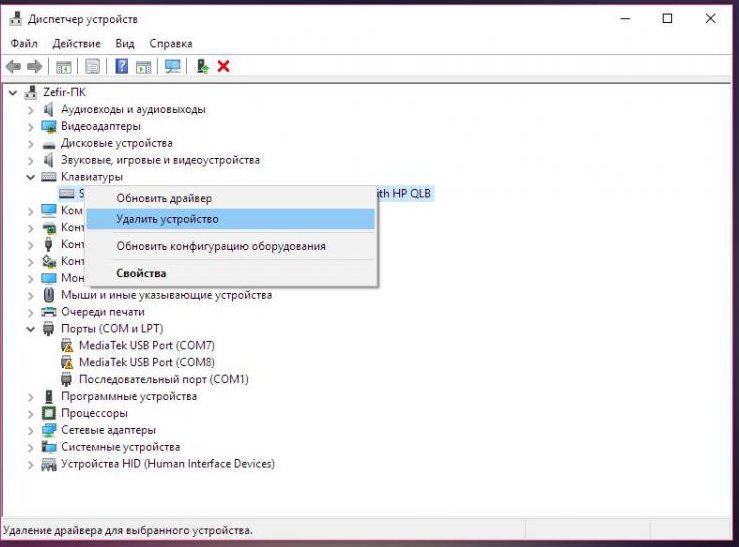Collapse the Клавиатуры category
The width and height of the screenshot is (739, 547).
[30, 177]
